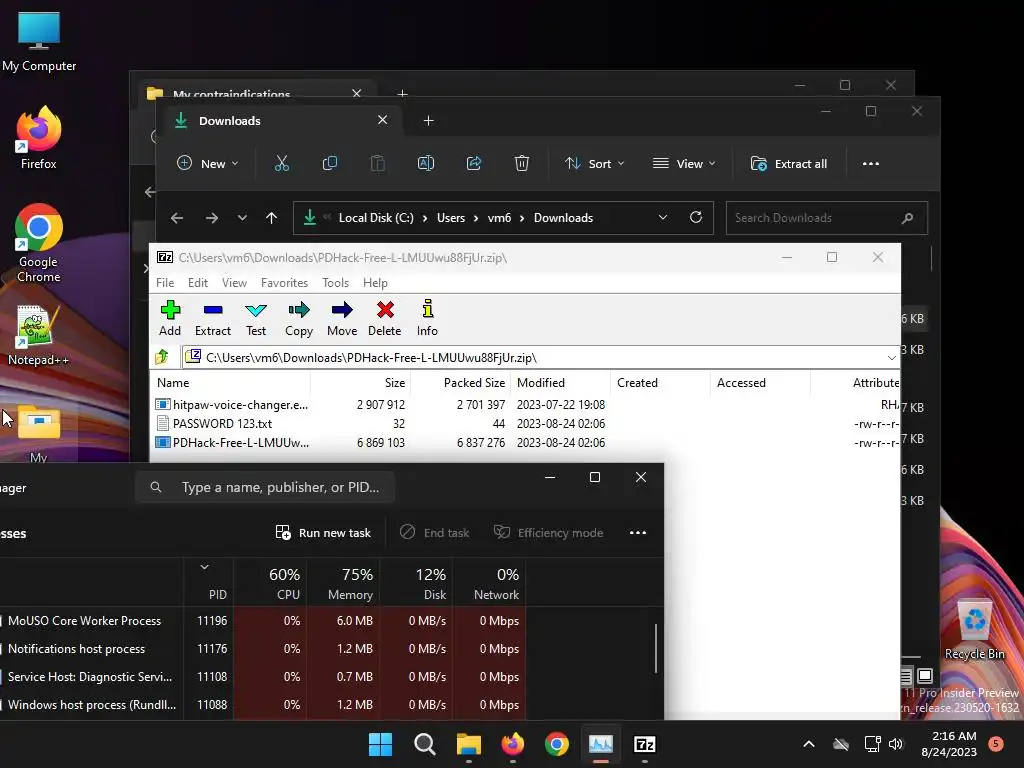The height and width of the screenshot is (768, 1024).
Task: Open the View dropdown in Explorer
Action: [x=684, y=163]
